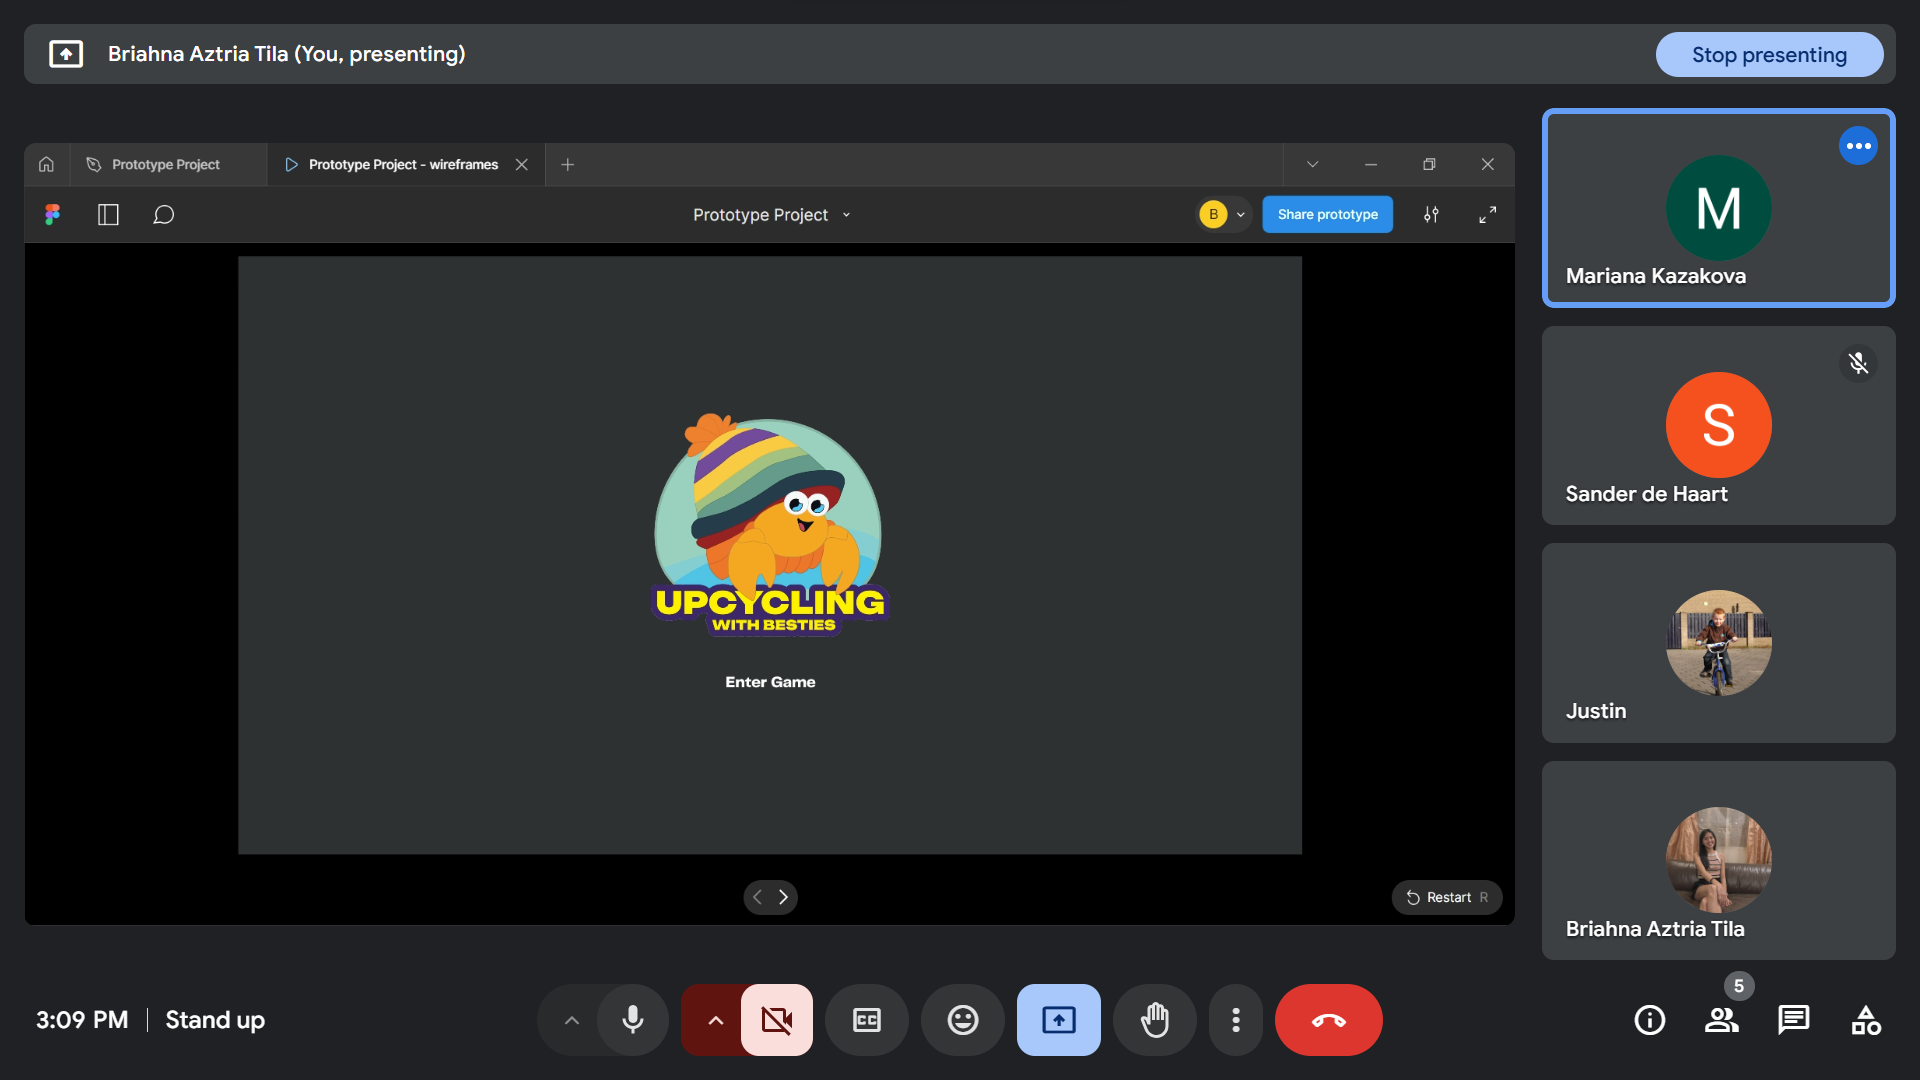Screen dimensions: 1920x1080
Task: Open prototype options settings icon
Action: (1431, 215)
